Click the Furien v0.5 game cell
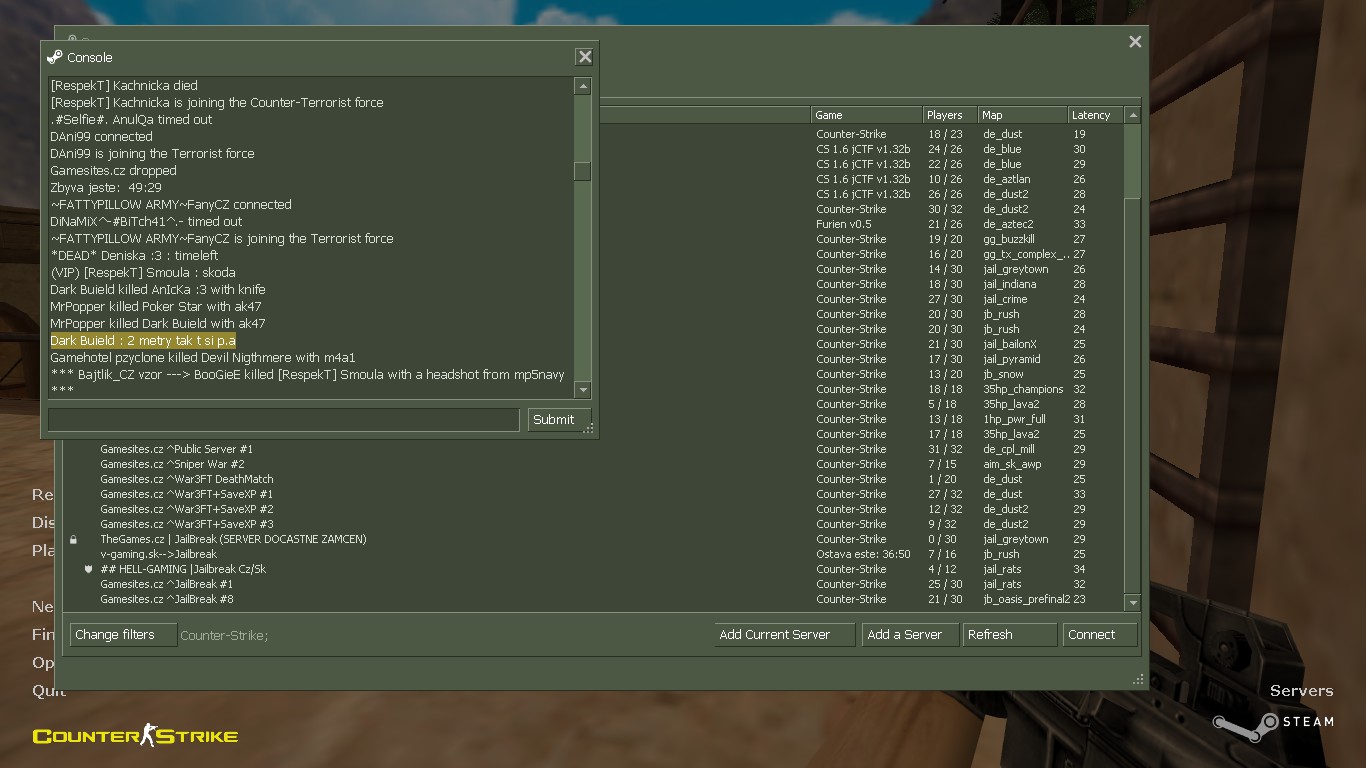The width and height of the screenshot is (1366, 768). (843, 224)
